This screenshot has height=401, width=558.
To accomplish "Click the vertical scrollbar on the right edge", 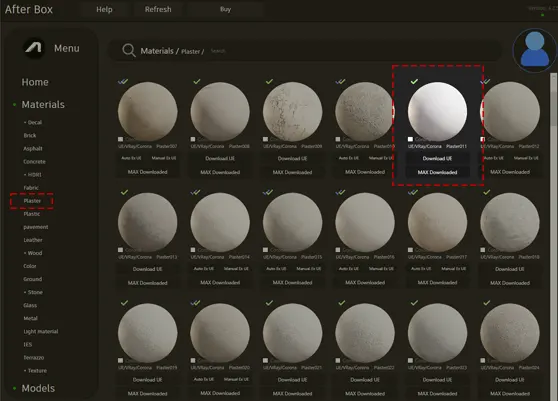I will 554,100.
